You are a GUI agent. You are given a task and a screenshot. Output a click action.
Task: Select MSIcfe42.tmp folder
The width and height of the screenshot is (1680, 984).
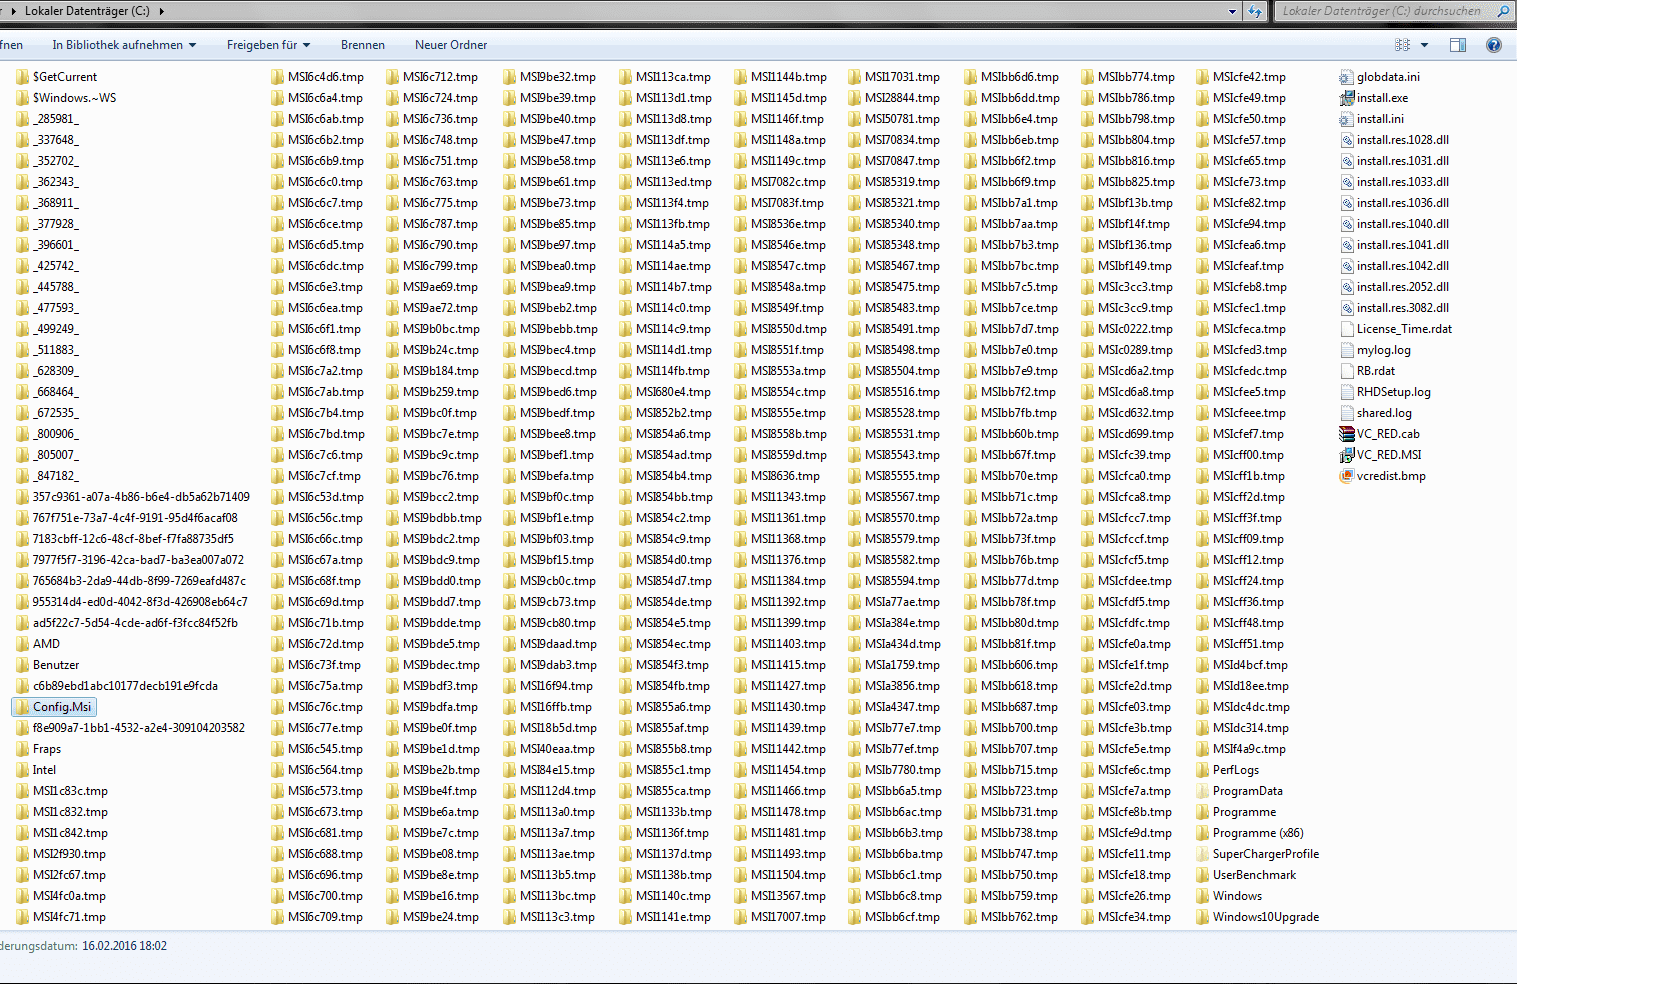pyautogui.click(x=1241, y=77)
